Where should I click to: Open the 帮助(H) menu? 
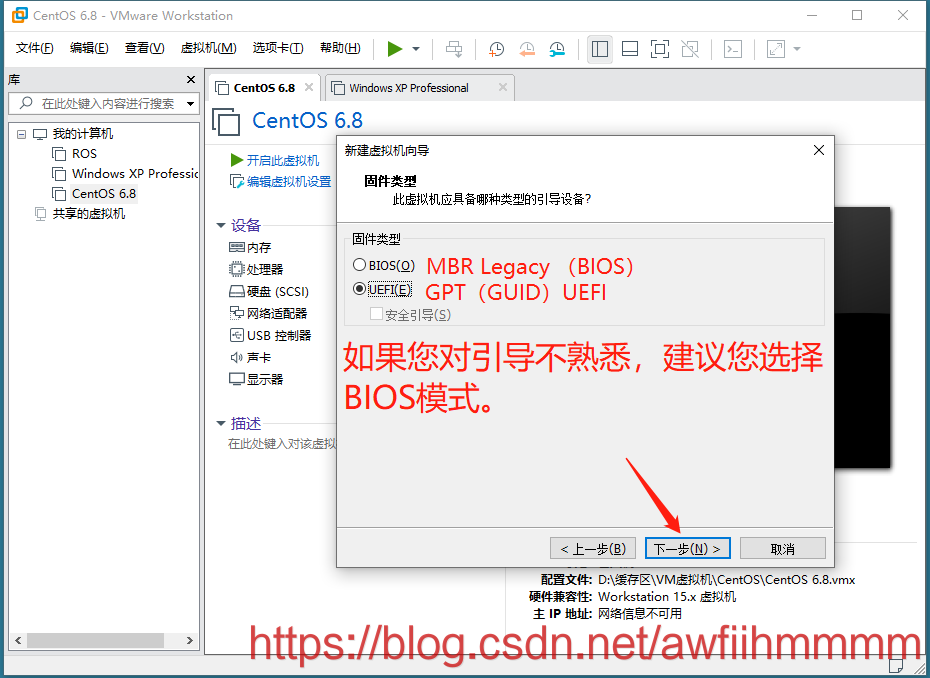tap(340, 48)
